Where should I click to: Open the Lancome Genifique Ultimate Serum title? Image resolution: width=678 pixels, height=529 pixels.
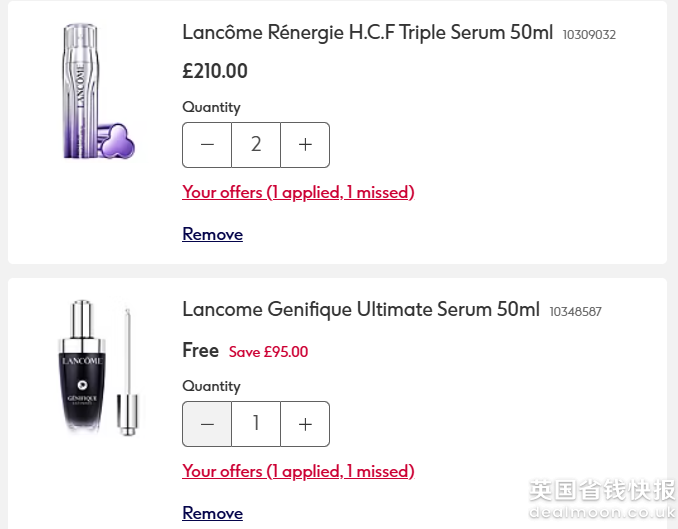(360, 310)
